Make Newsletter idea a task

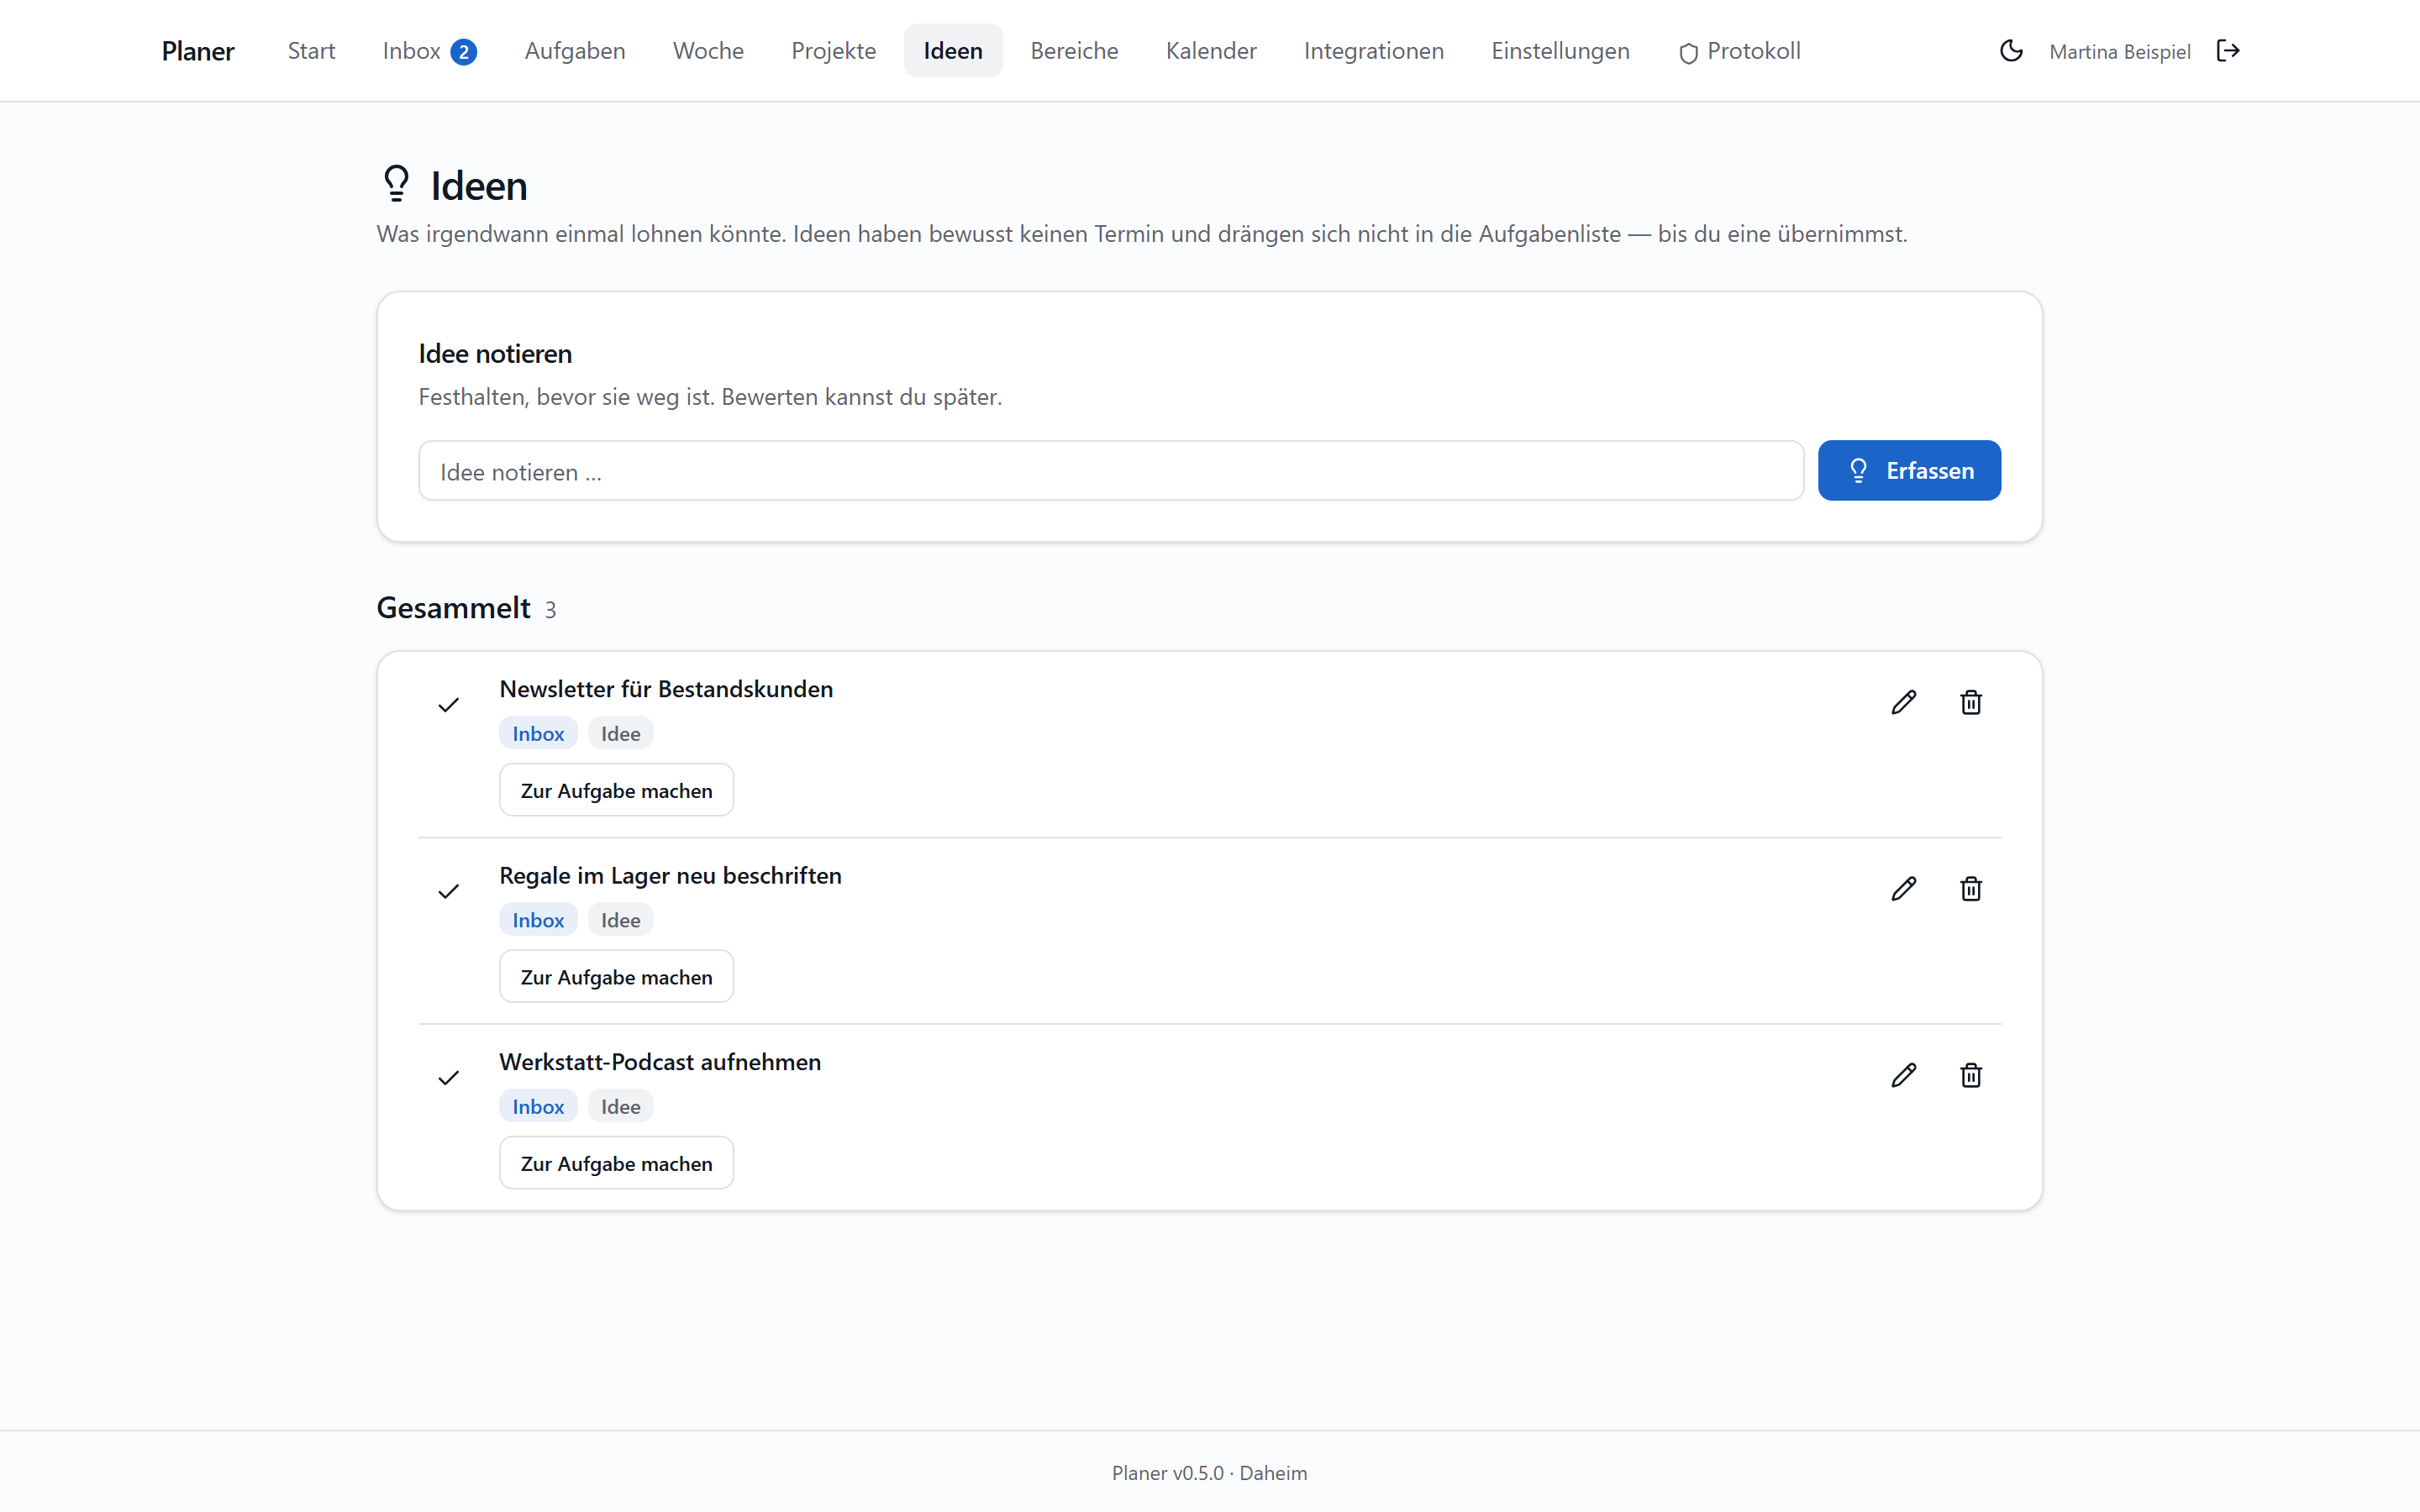point(616,790)
